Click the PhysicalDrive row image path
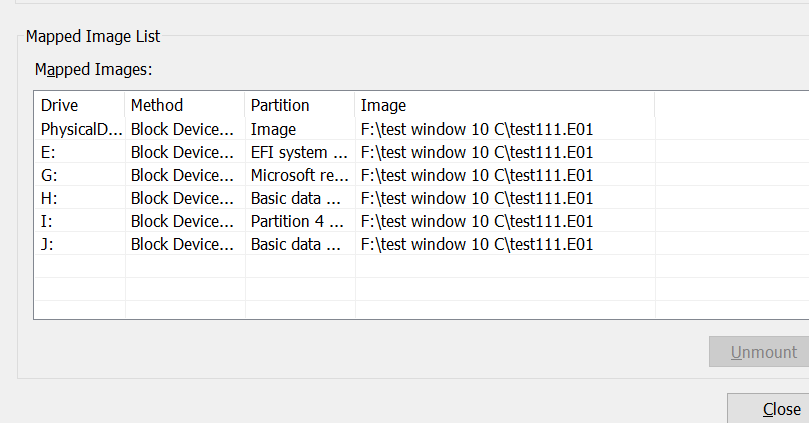This screenshot has height=423, width=809. 477,129
